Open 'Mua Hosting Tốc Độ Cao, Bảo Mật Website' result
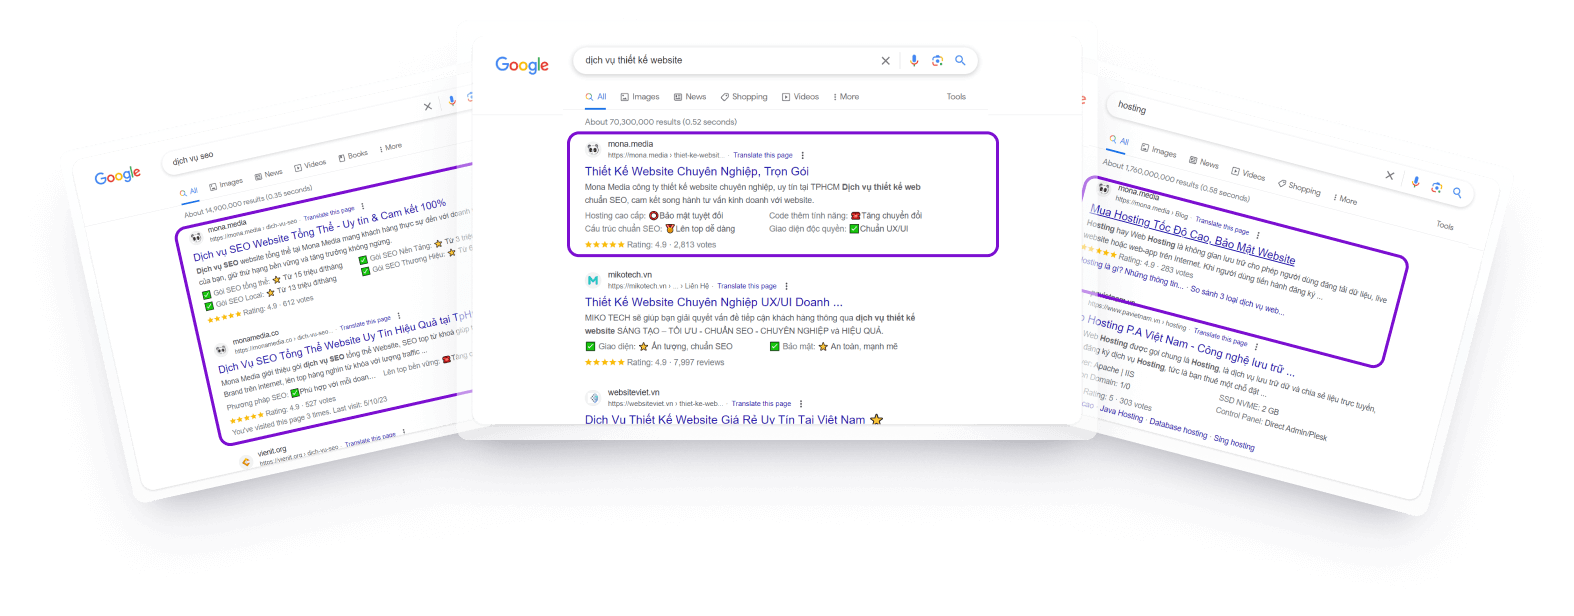The width and height of the screenshot is (1574, 616). pyautogui.click(x=1192, y=234)
